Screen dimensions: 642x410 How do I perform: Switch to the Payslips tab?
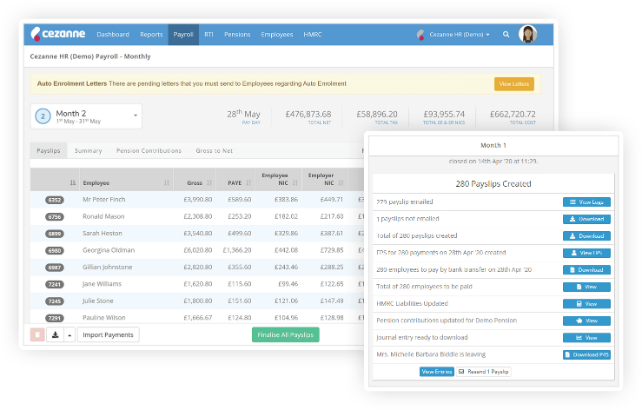click(48, 151)
